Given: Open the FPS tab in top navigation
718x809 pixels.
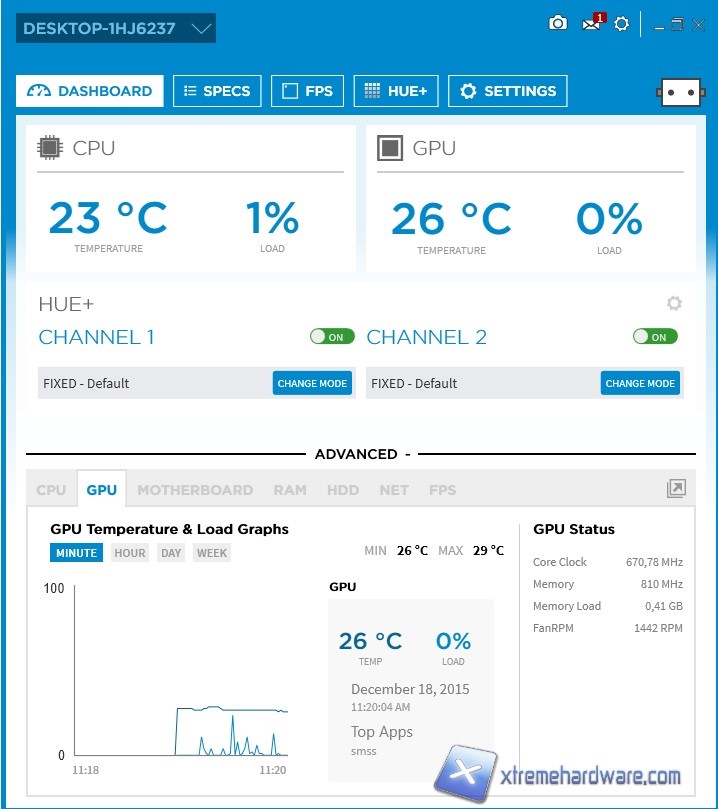Looking at the screenshot, I should (x=308, y=91).
